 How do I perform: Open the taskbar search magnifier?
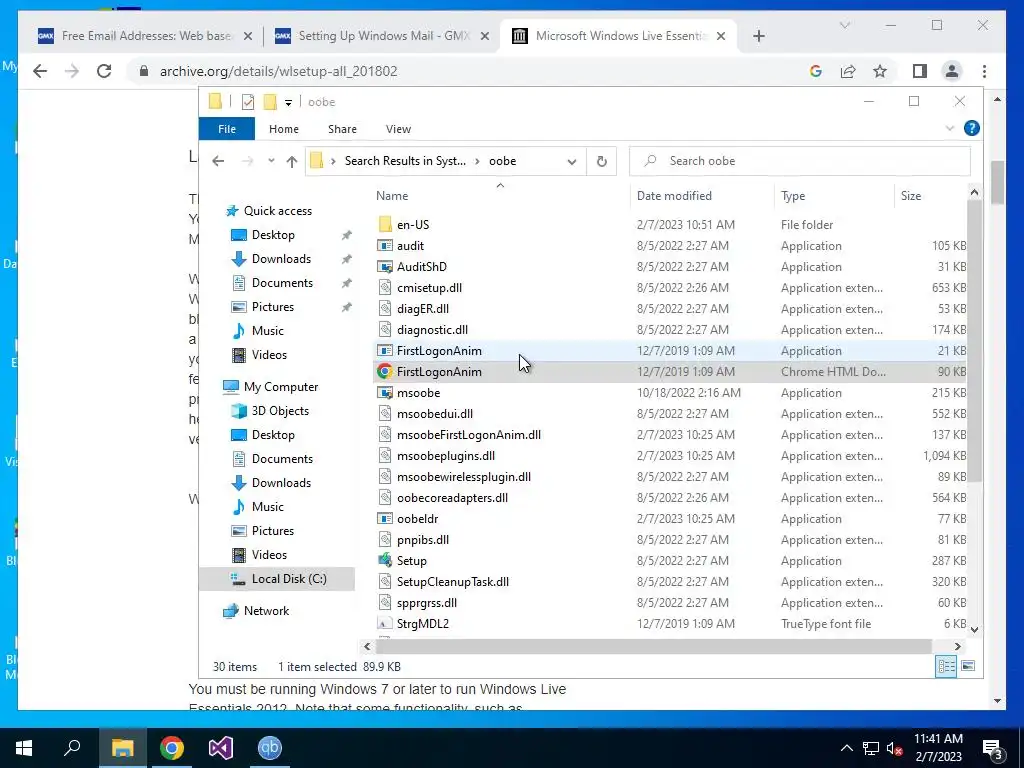[72, 748]
